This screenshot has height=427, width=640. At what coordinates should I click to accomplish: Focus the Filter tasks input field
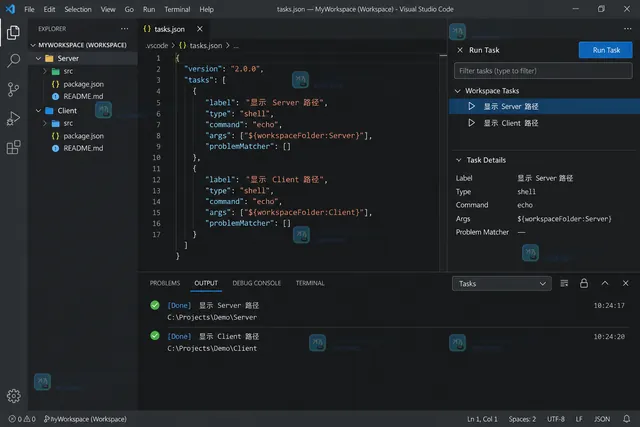543,71
